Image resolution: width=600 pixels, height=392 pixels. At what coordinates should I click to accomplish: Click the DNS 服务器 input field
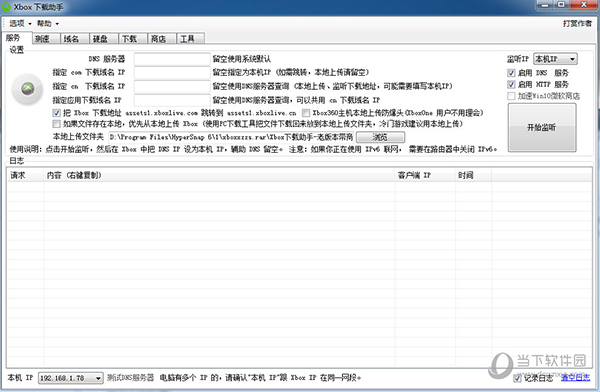[172, 59]
